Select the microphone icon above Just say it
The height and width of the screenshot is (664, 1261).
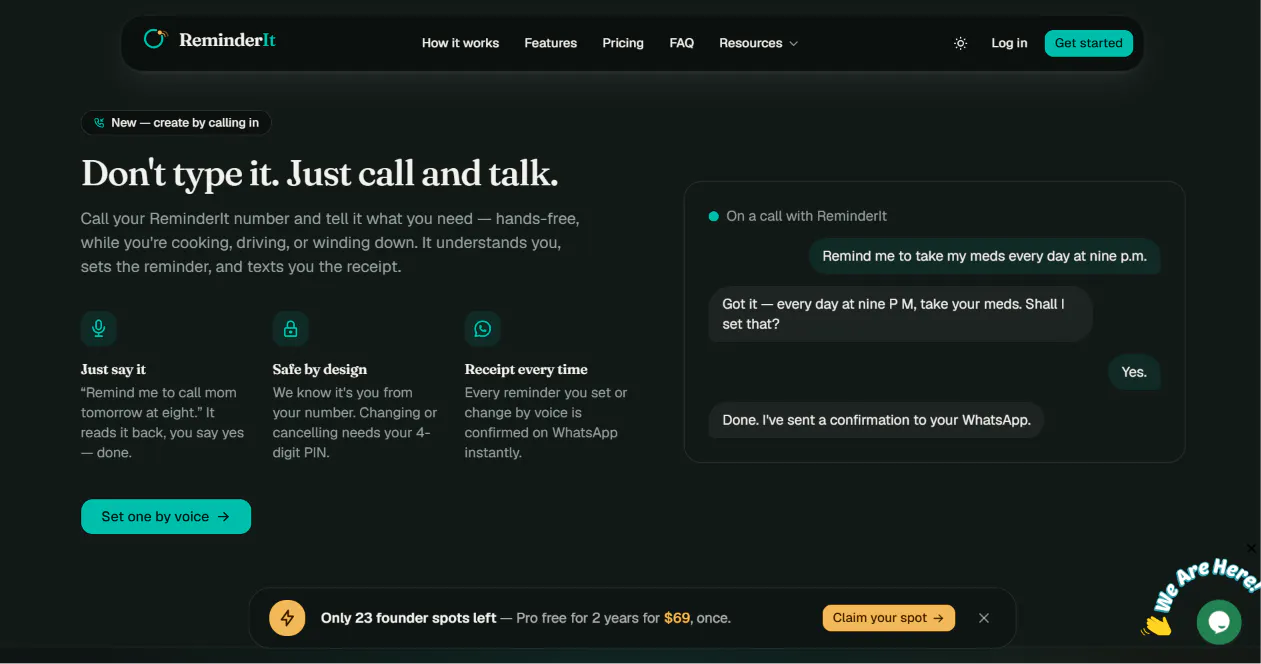pos(99,328)
